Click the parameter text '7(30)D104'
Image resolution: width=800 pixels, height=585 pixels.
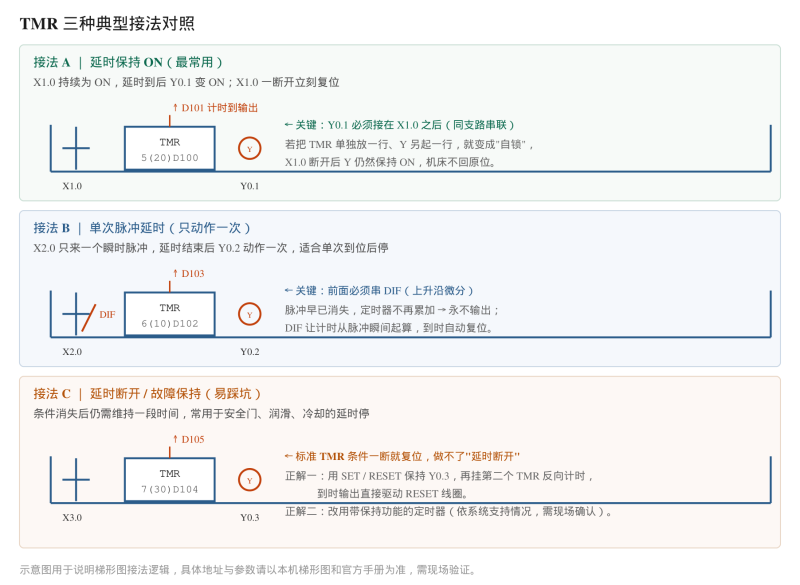pos(170,490)
